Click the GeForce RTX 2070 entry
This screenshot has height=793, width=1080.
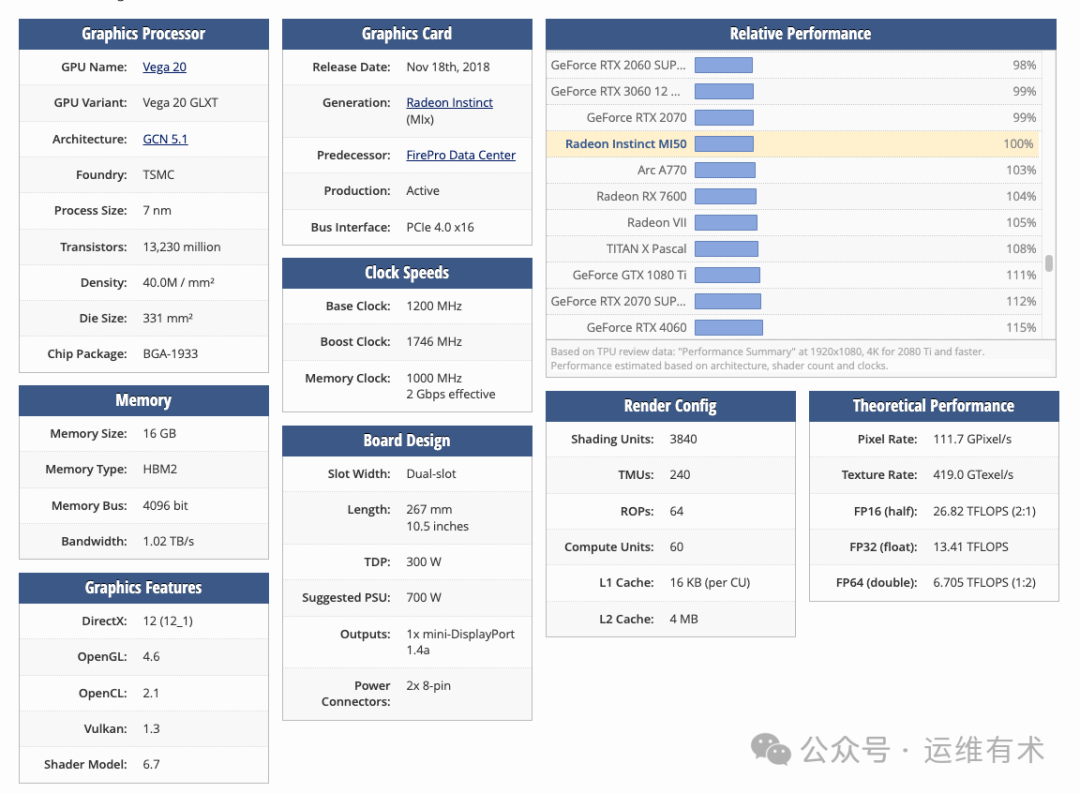(x=792, y=117)
